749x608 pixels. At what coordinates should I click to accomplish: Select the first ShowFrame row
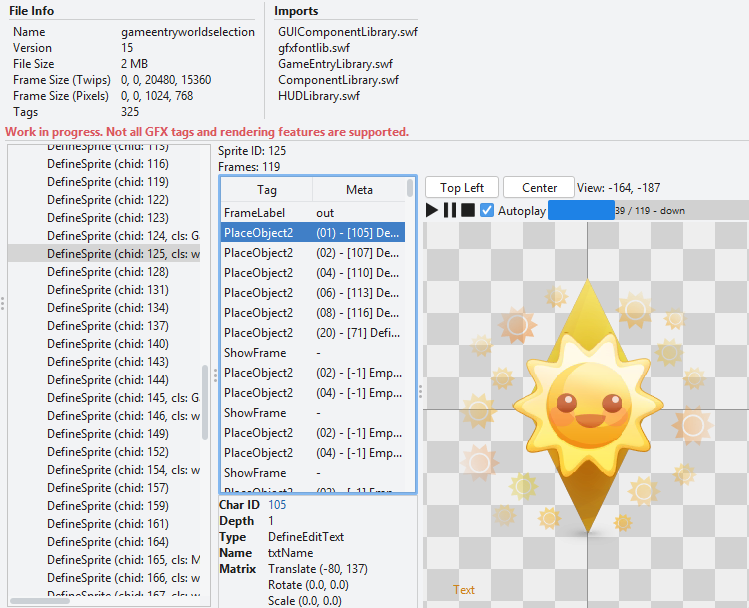click(x=313, y=353)
